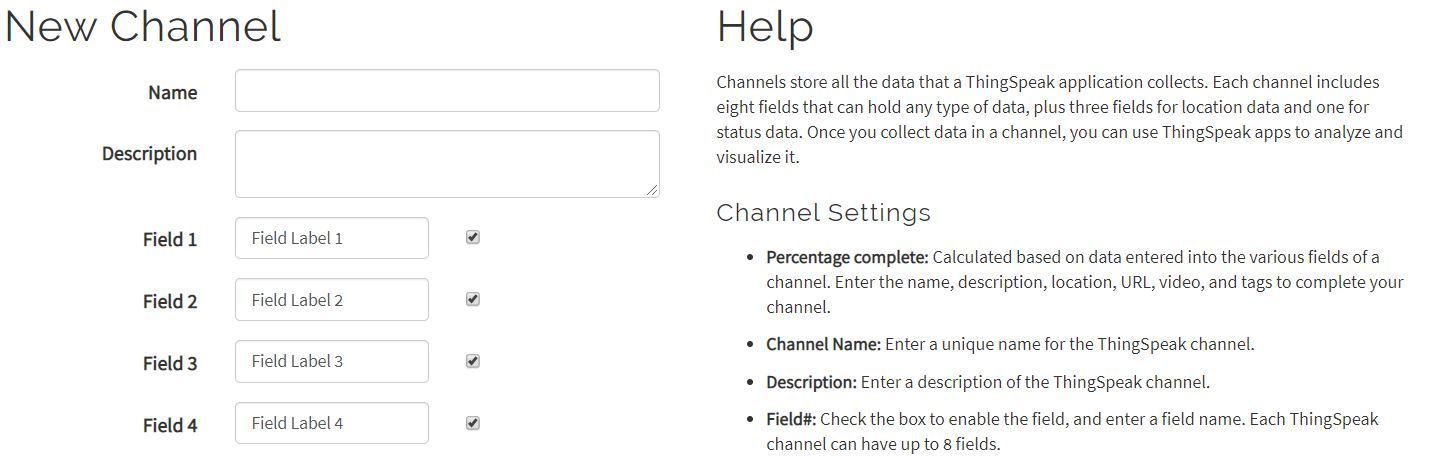Click the 'Description' form label

150,153
